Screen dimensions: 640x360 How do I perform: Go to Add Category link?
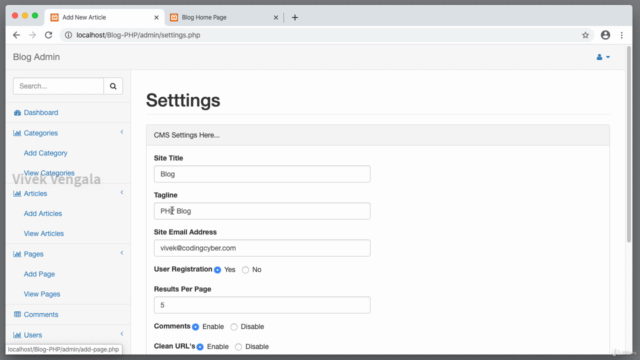[x=45, y=153]
